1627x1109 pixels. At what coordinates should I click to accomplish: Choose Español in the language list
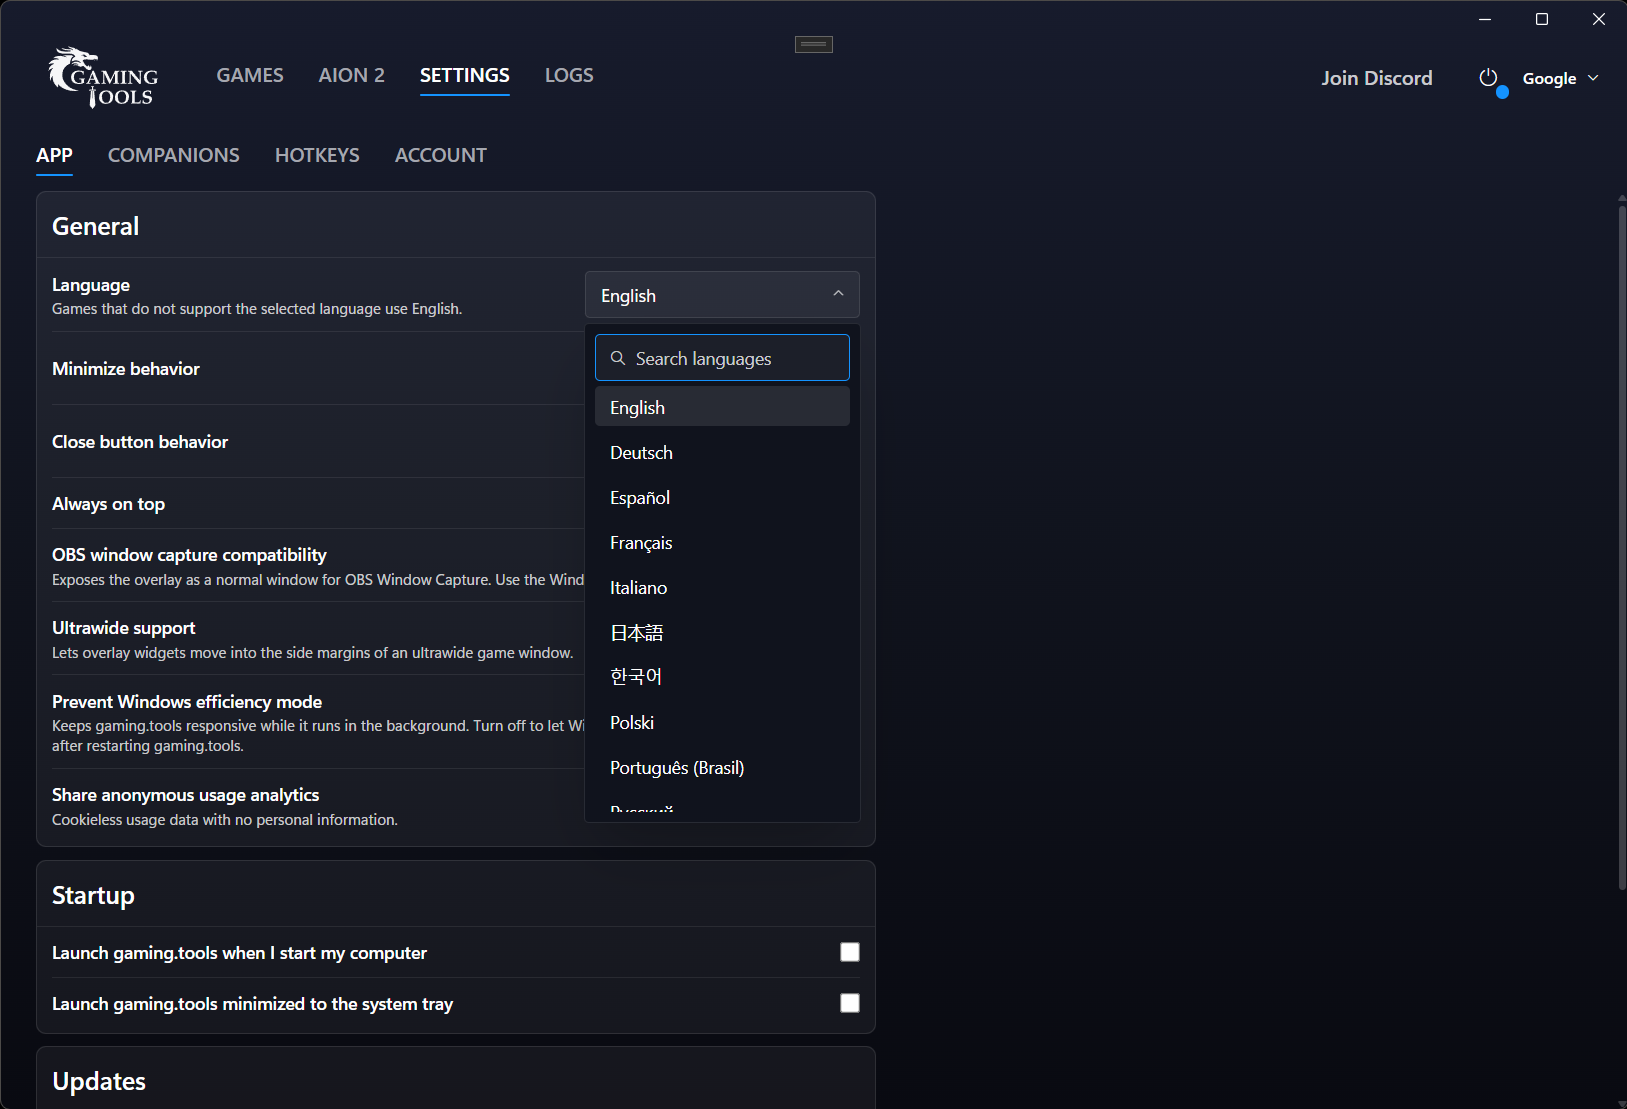tap(722, 497)
